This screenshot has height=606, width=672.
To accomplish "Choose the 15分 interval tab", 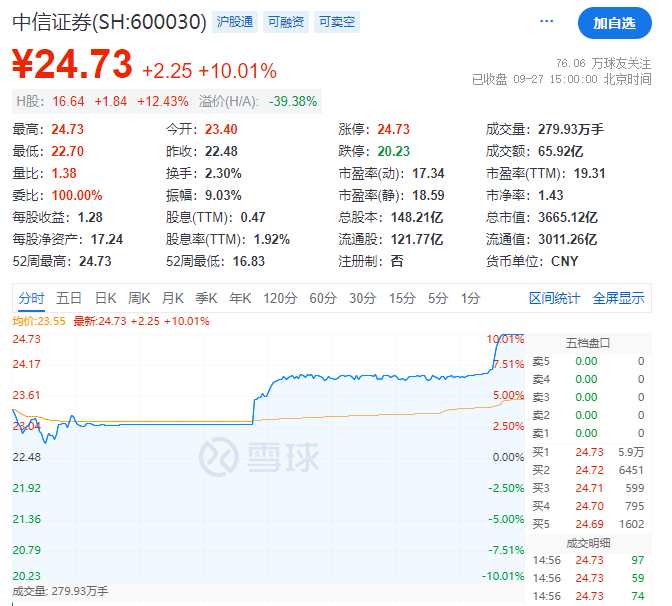I will click(401, 298).
